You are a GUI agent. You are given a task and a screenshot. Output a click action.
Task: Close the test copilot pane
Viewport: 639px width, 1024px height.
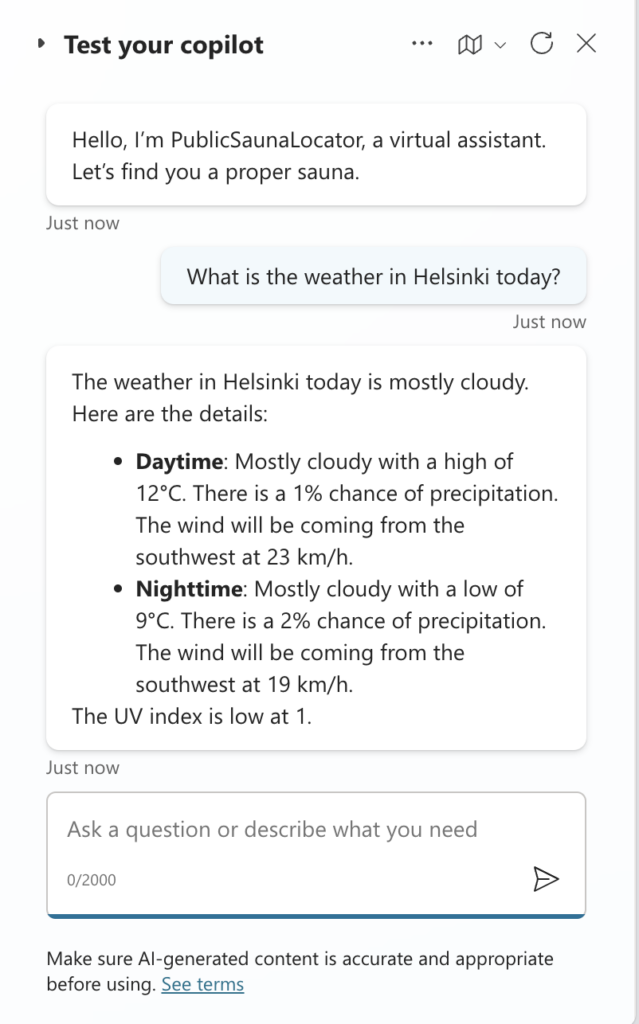pyautogui.click(x=587, y=43)
